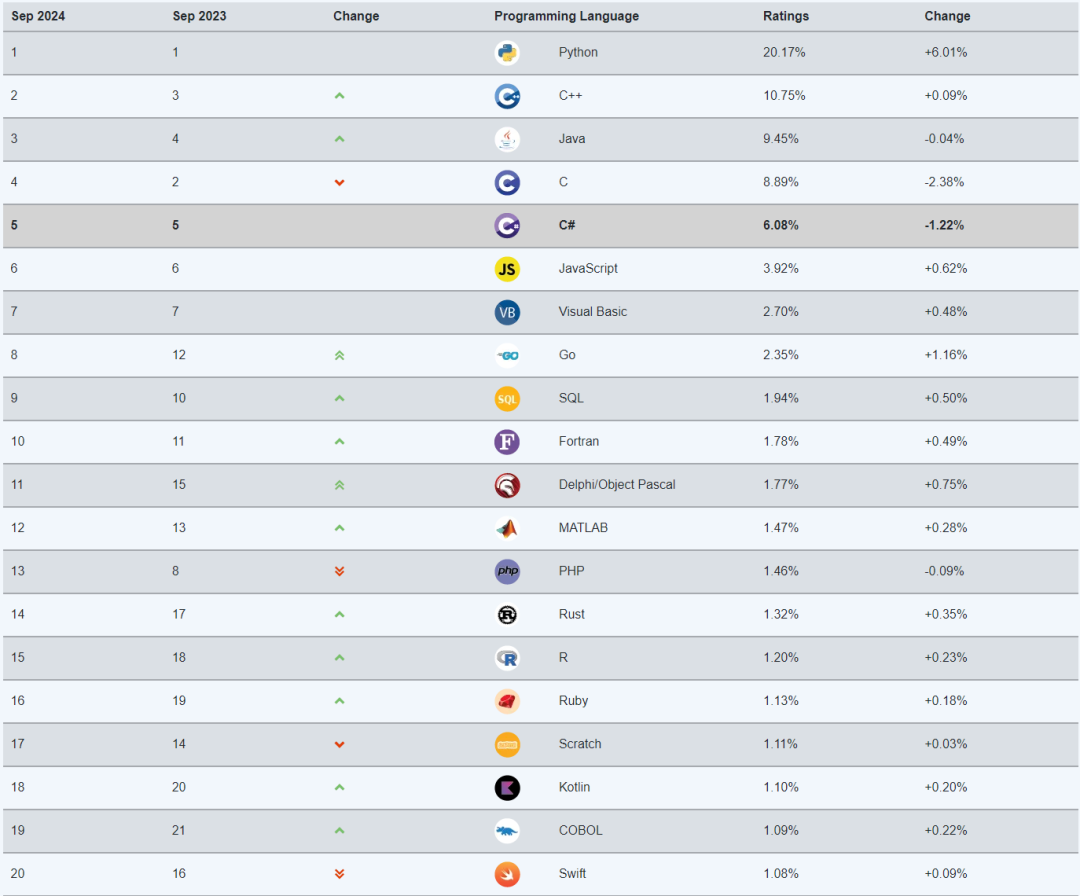The image size is (1080, 896).
Task: Click the orange Swift bird icon
Action: 507,875
